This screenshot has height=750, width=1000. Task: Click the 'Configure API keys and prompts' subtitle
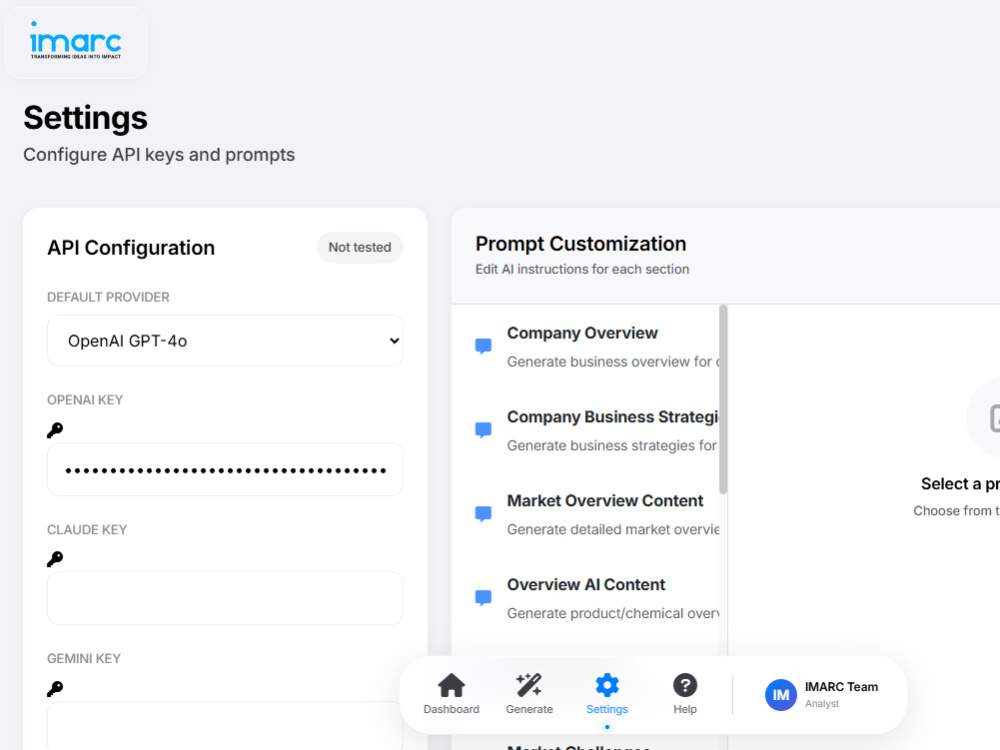click(159, 155)
